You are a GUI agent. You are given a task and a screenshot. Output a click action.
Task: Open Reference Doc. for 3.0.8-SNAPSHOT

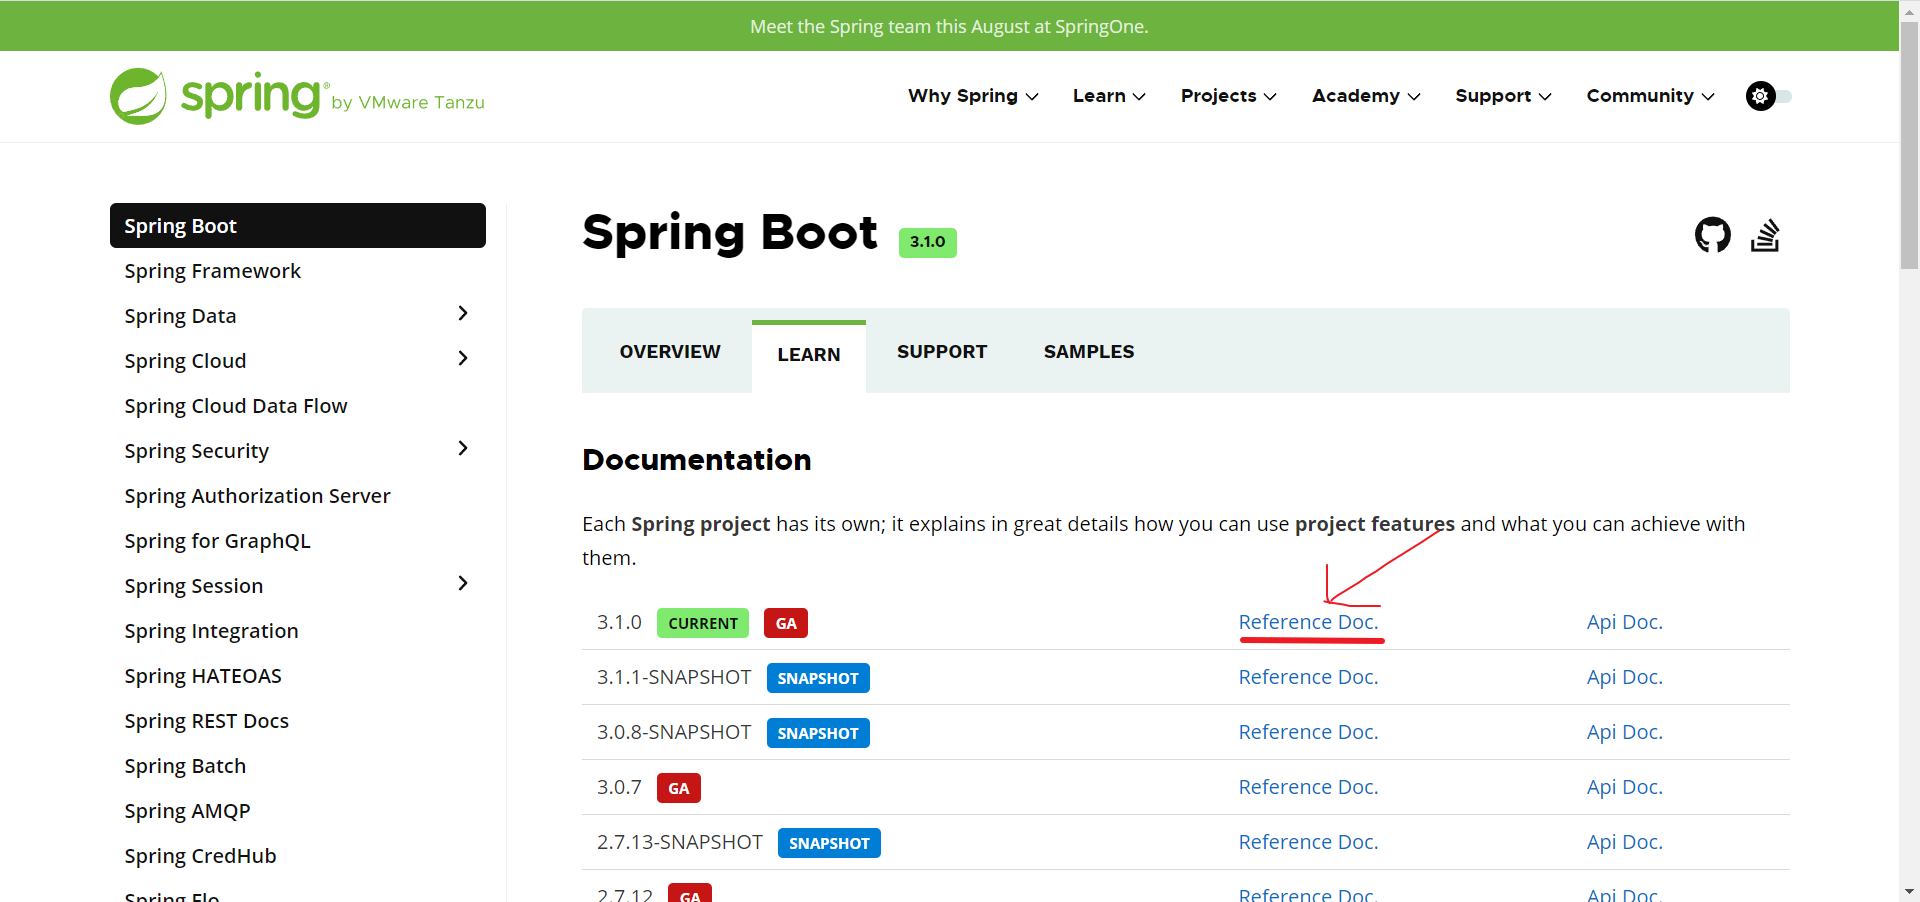pyautogui.click(x=1308, y=732)
